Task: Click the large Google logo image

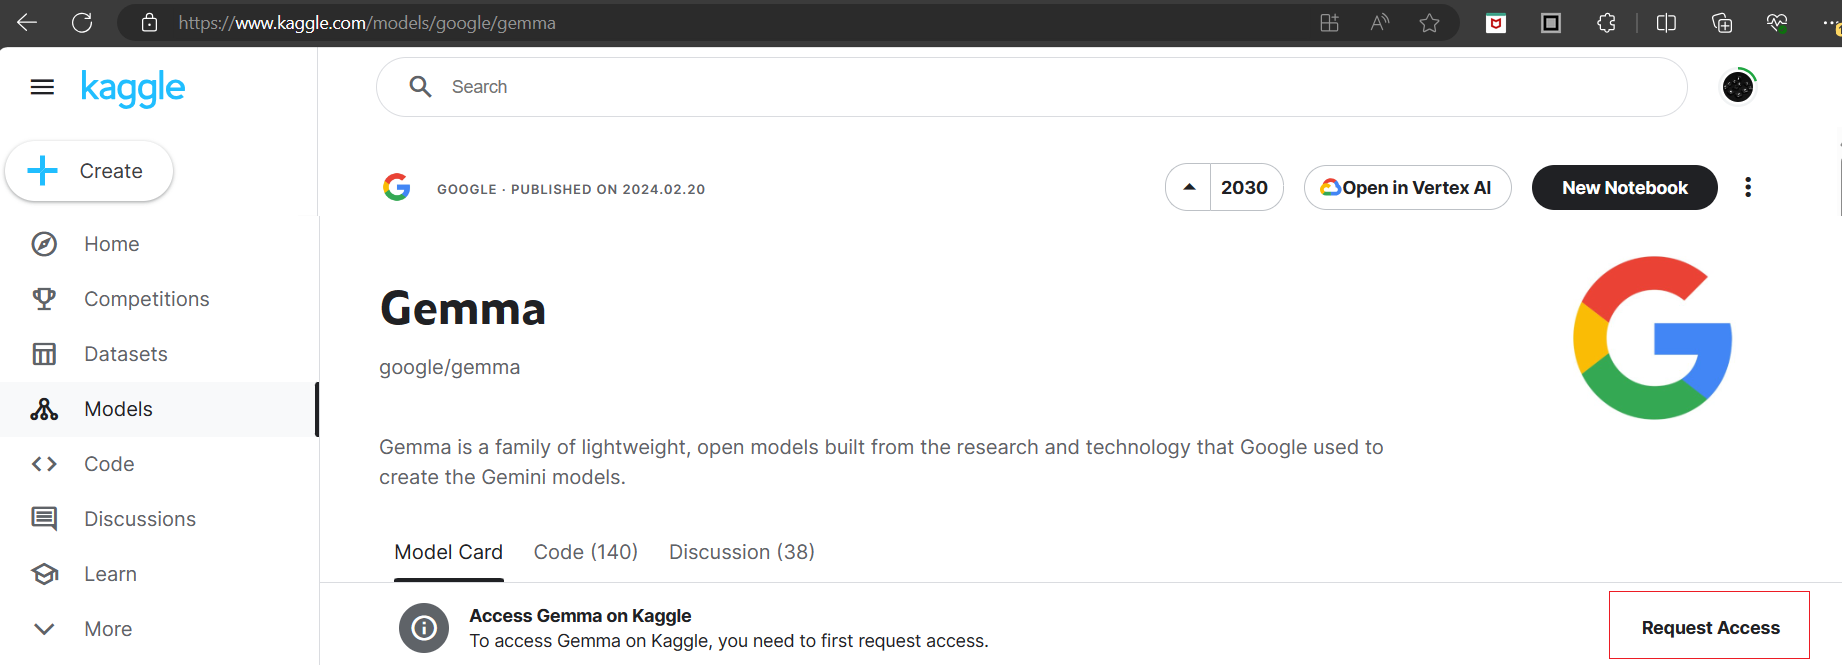Action: [1652, 338]
